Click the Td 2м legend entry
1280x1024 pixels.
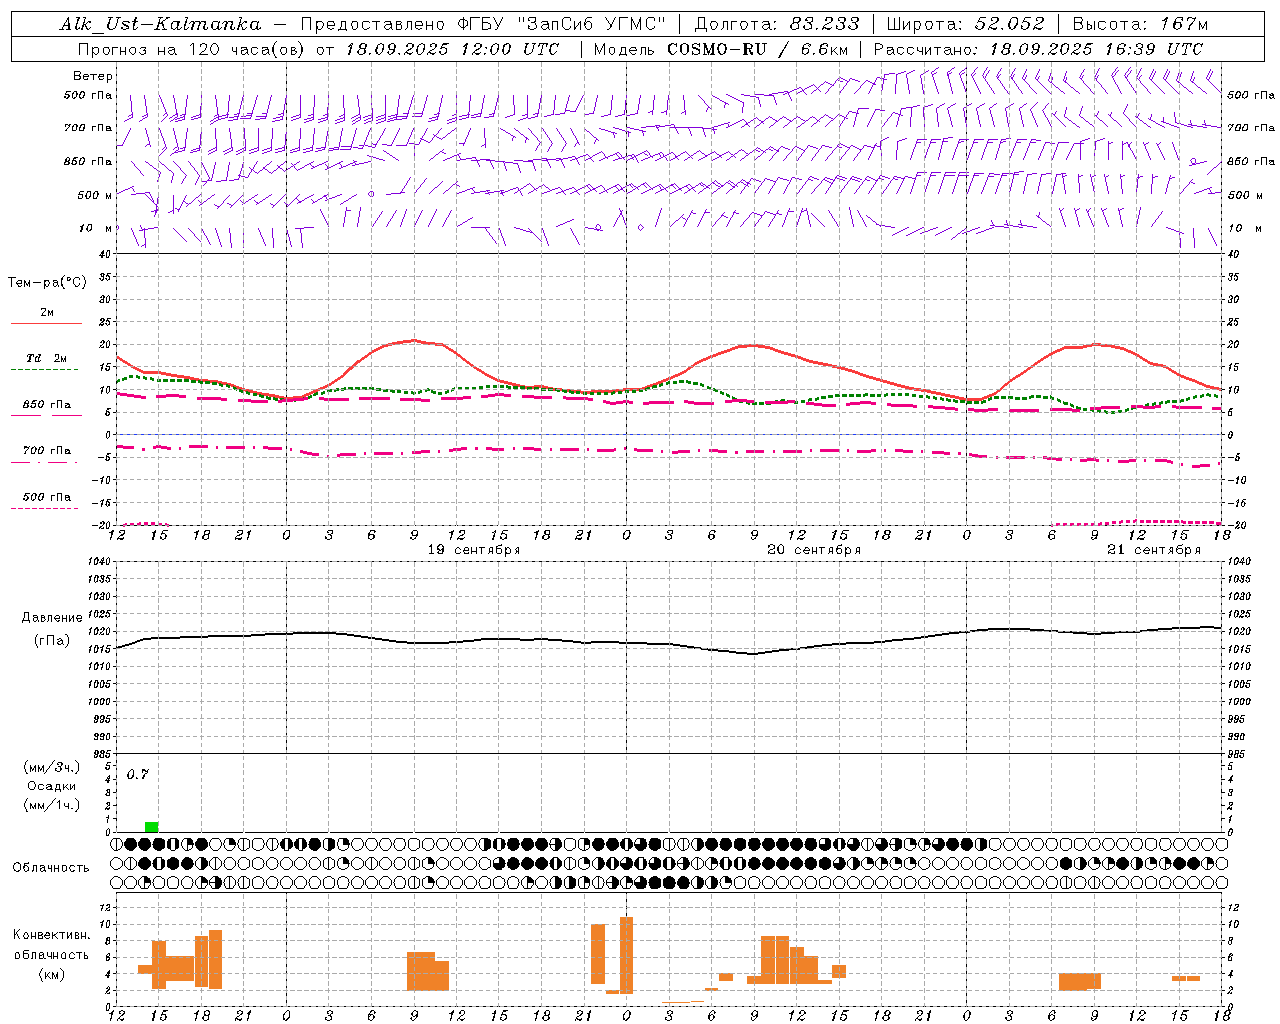click(x=47, y=358)
